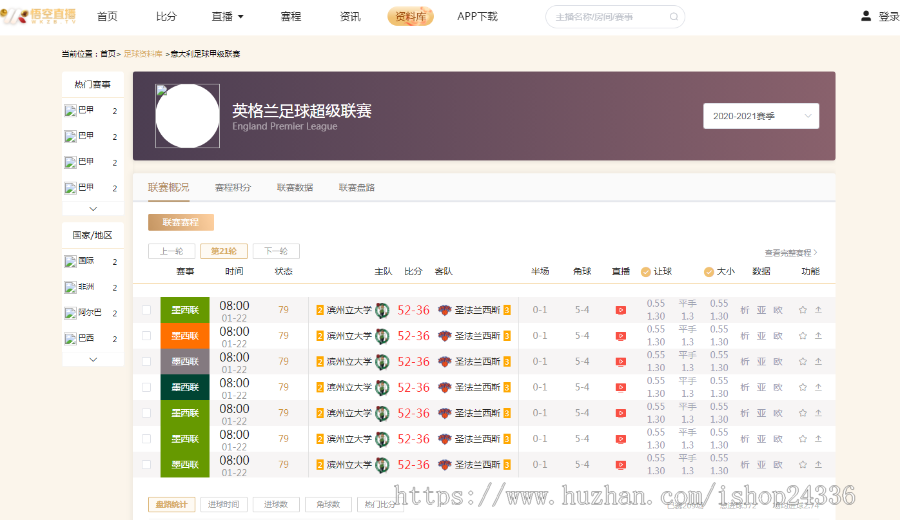
Task: Expand the 国家/地区 list with its chevron
Action: pyautogui.click(x=93, y=360)
